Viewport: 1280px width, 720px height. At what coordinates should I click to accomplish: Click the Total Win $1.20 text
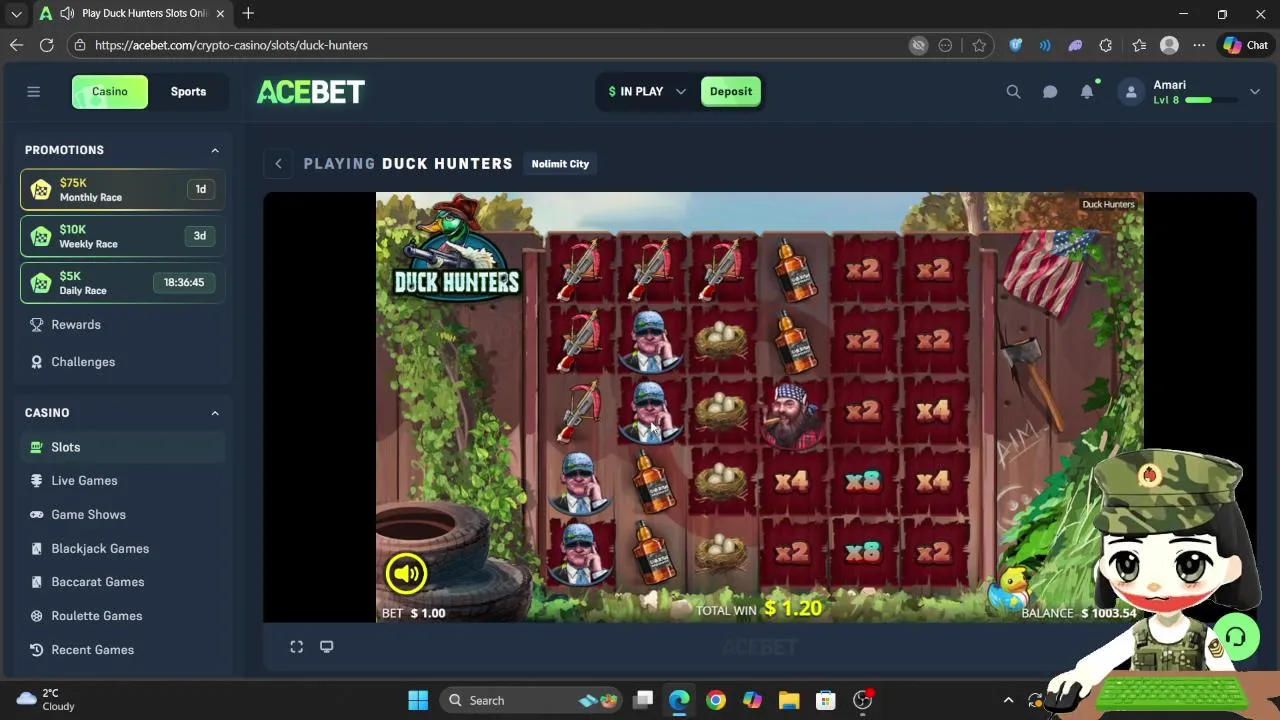(x=759, y=608)
